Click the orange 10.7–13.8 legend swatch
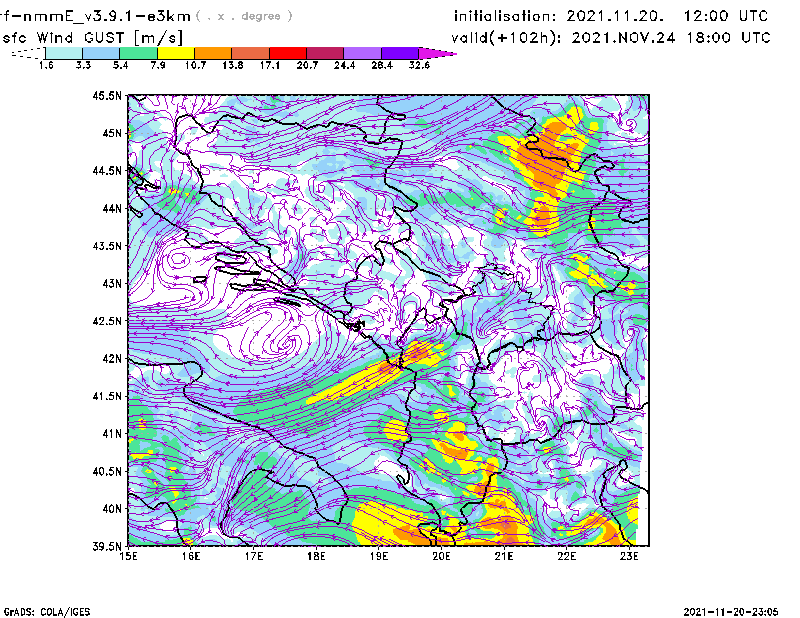Image resolution: width=800 pixels, height=618 pixels. tap(213, 53)
